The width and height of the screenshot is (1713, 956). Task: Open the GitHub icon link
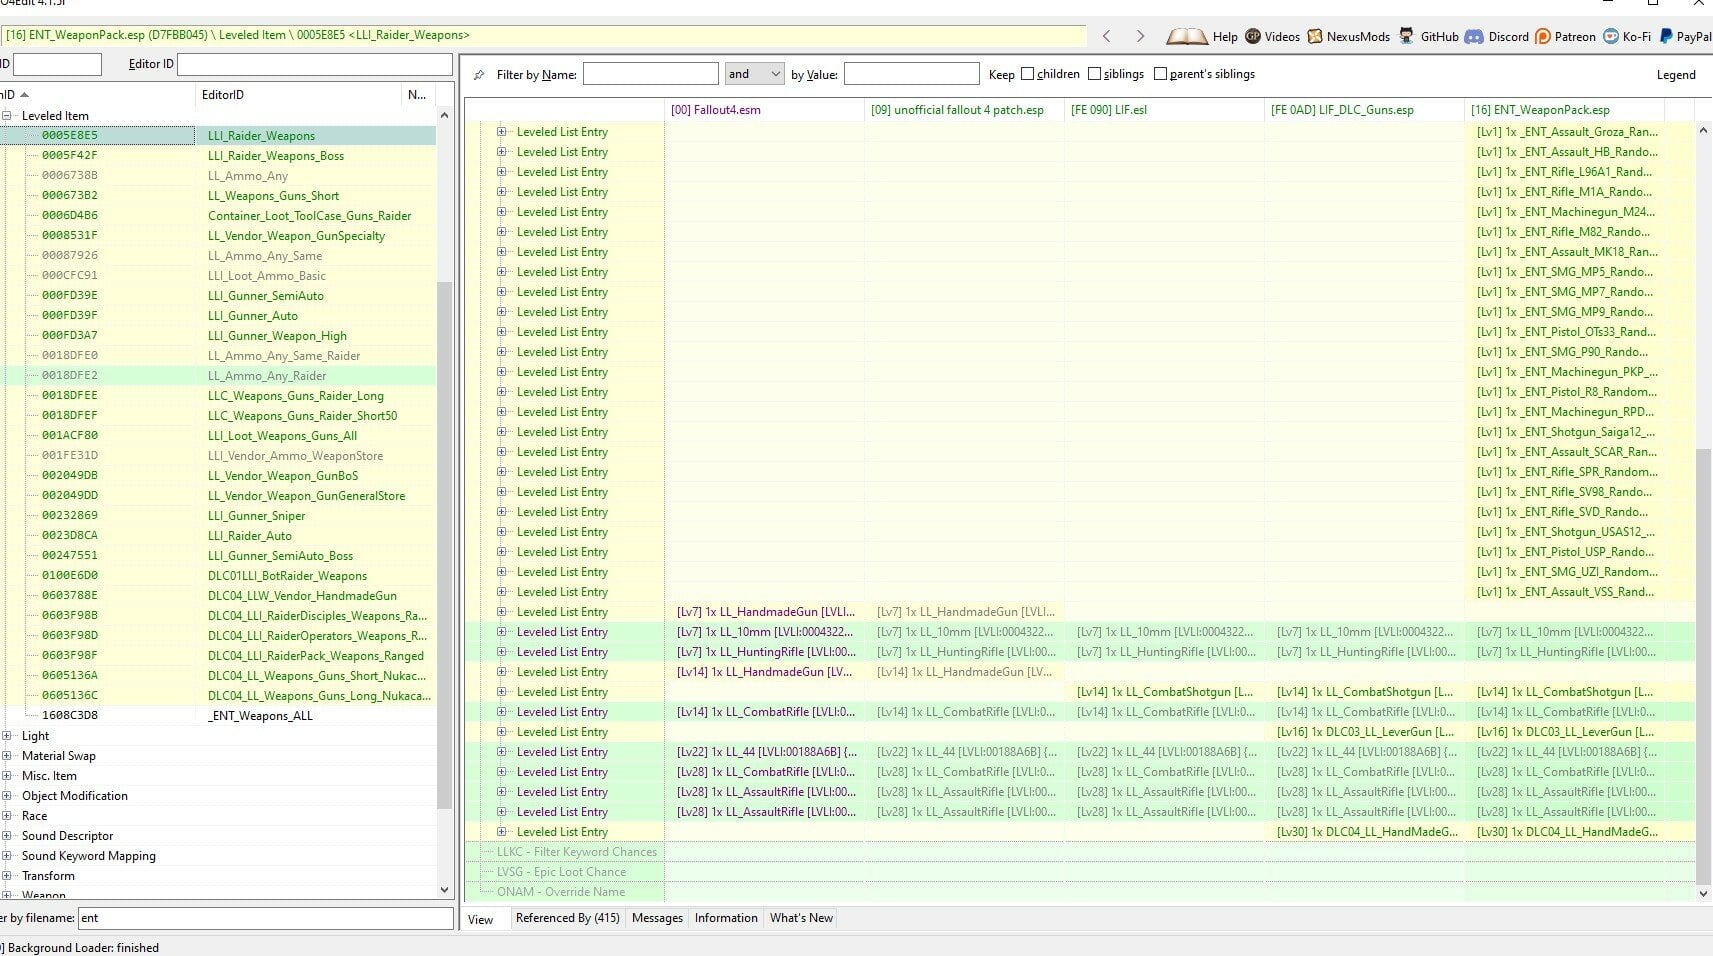(x=1406, y=36)
